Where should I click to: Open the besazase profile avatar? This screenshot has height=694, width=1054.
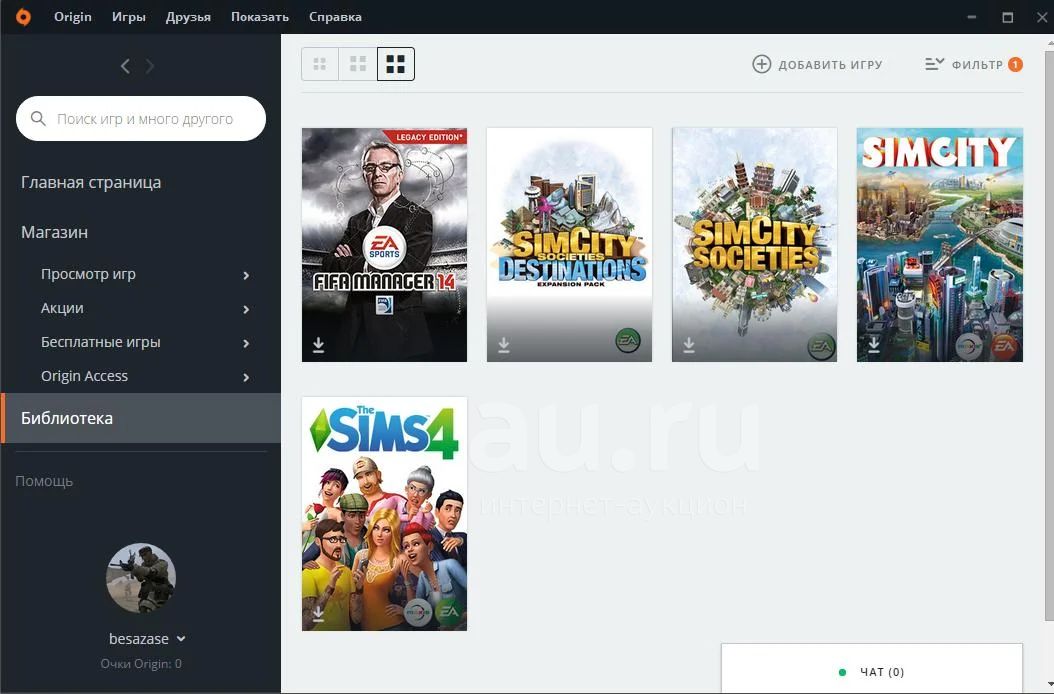point(141,578)
